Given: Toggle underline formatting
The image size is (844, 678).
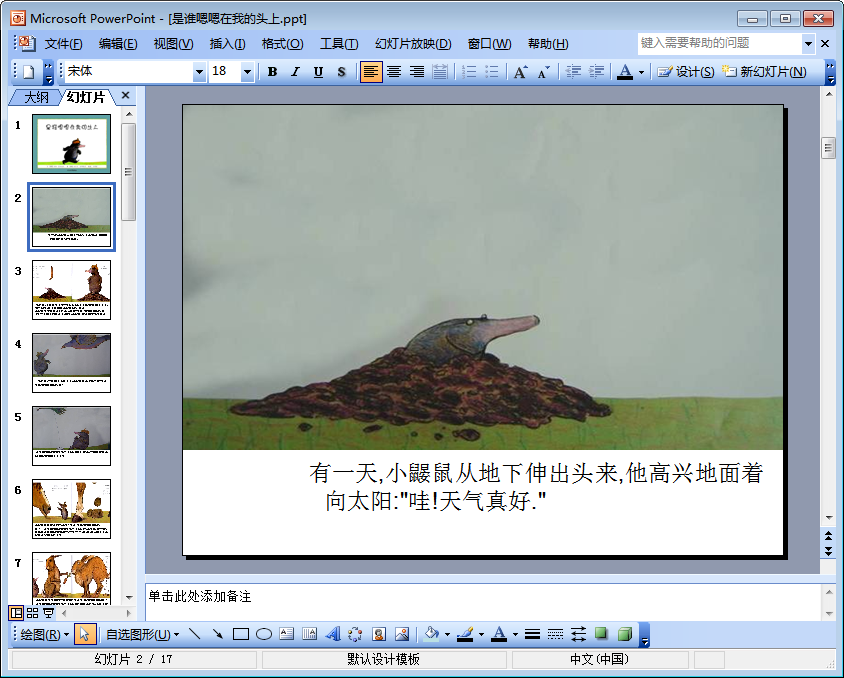Looking at the screenshot, I should point(318,72).
